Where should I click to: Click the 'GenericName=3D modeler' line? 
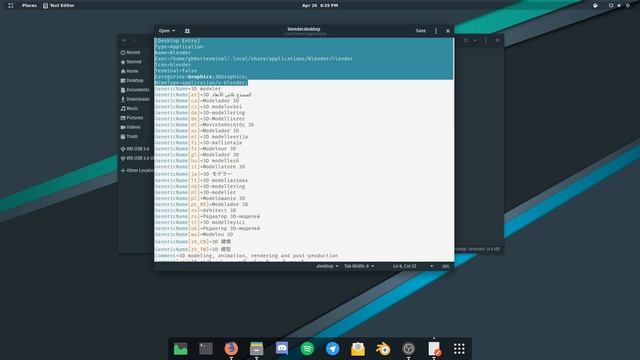[x=188, y=89]
